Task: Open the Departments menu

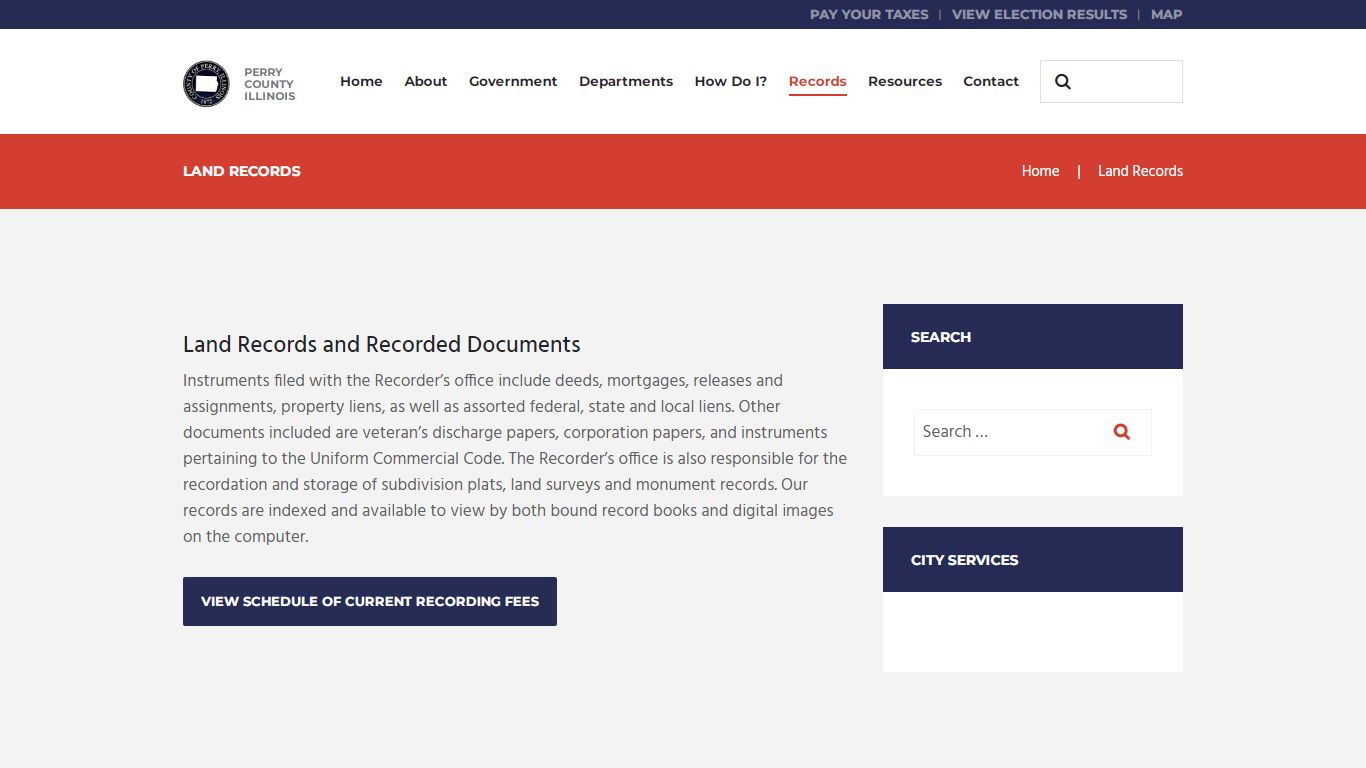Action: point(626,81)
